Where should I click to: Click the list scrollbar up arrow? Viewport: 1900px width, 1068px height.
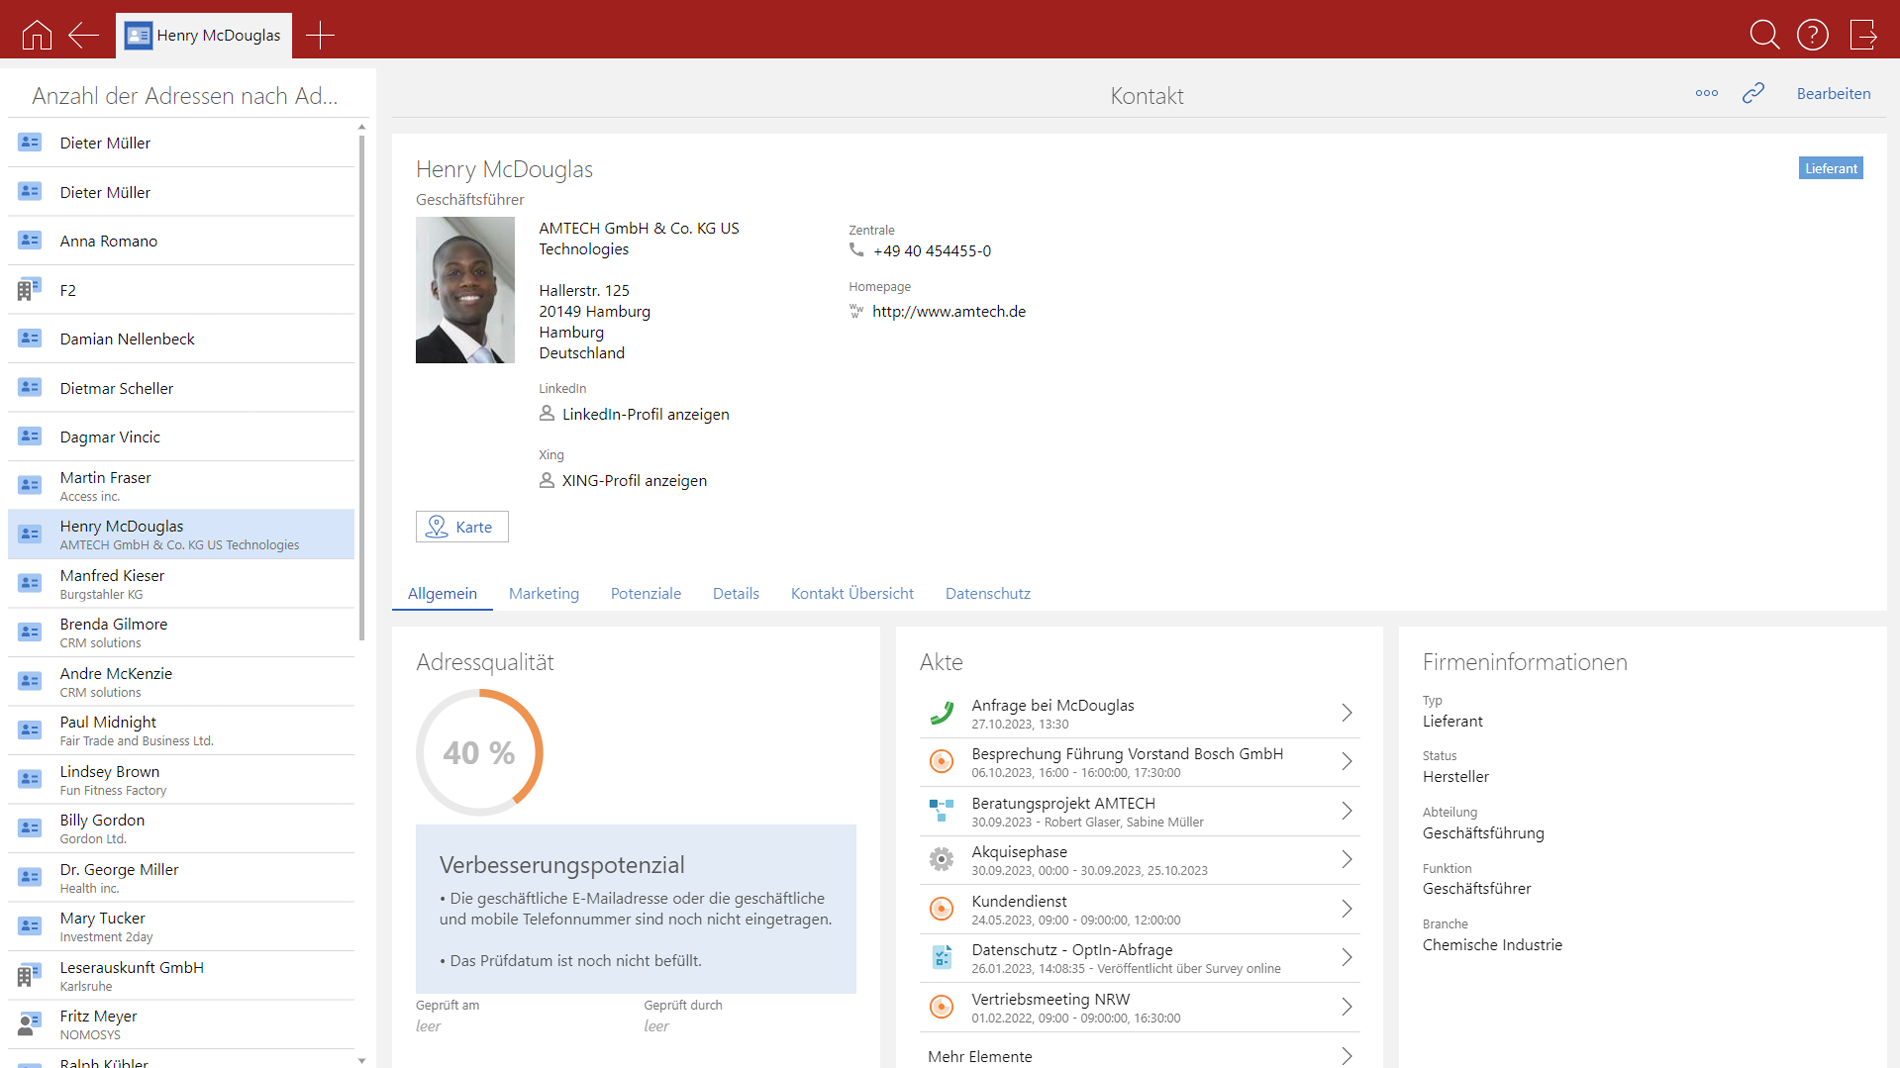[362, 127]
